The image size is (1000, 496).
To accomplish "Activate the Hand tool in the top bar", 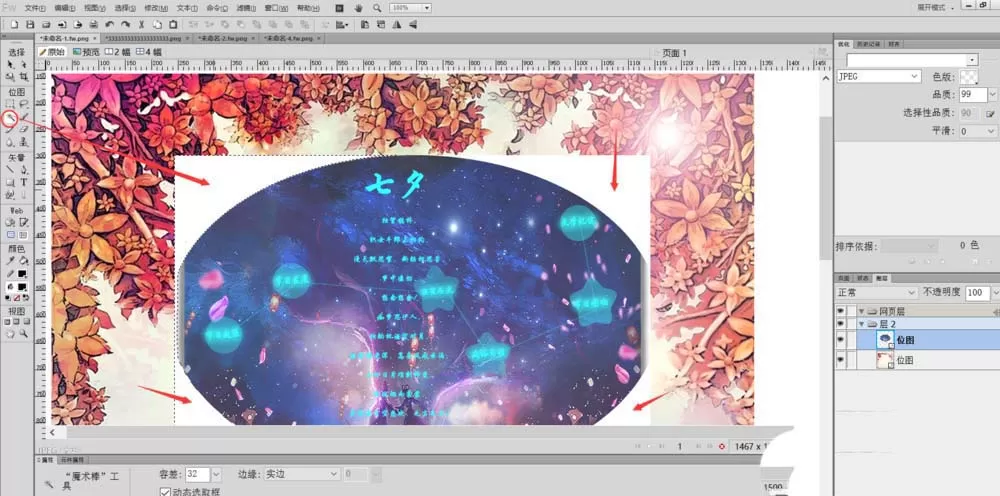I will click(x=358, y=8).
